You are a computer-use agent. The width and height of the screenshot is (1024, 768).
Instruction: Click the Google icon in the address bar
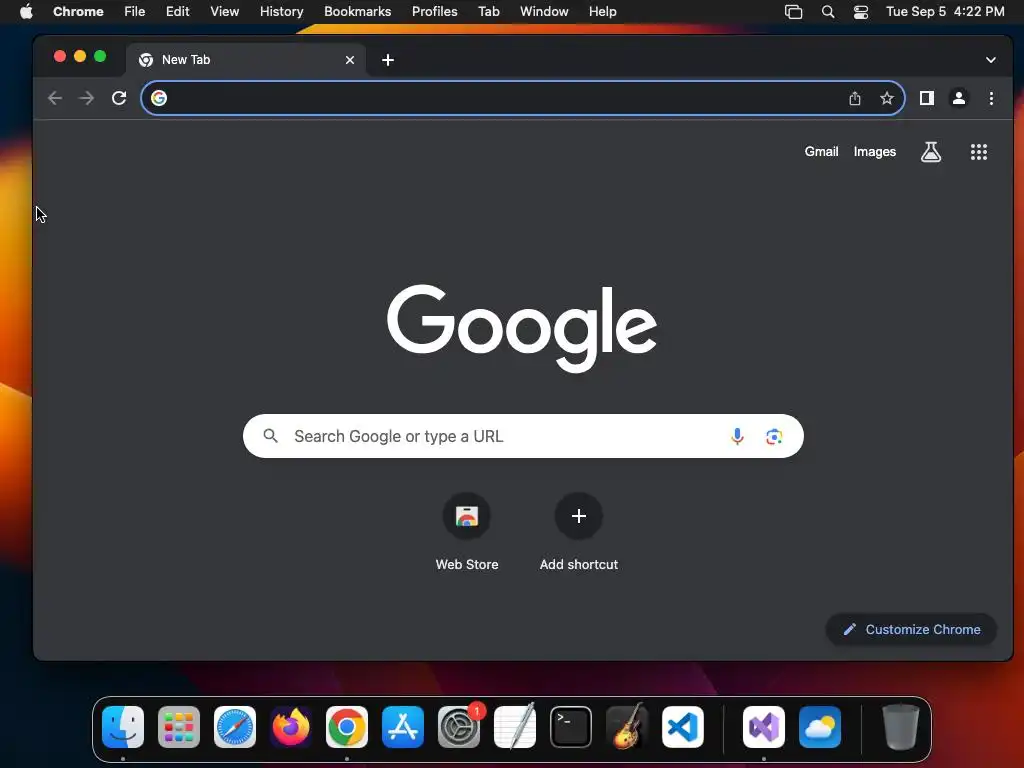(x=159, y=98)
